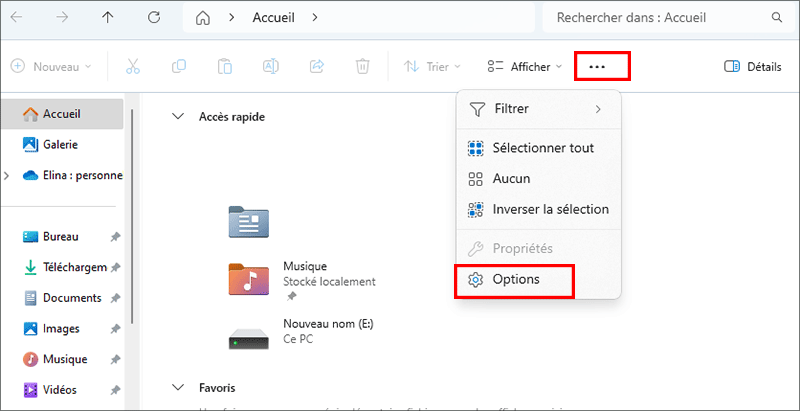Choose Propriétés in the menu
Screen dimensions: 800x411
pos(538,249)
